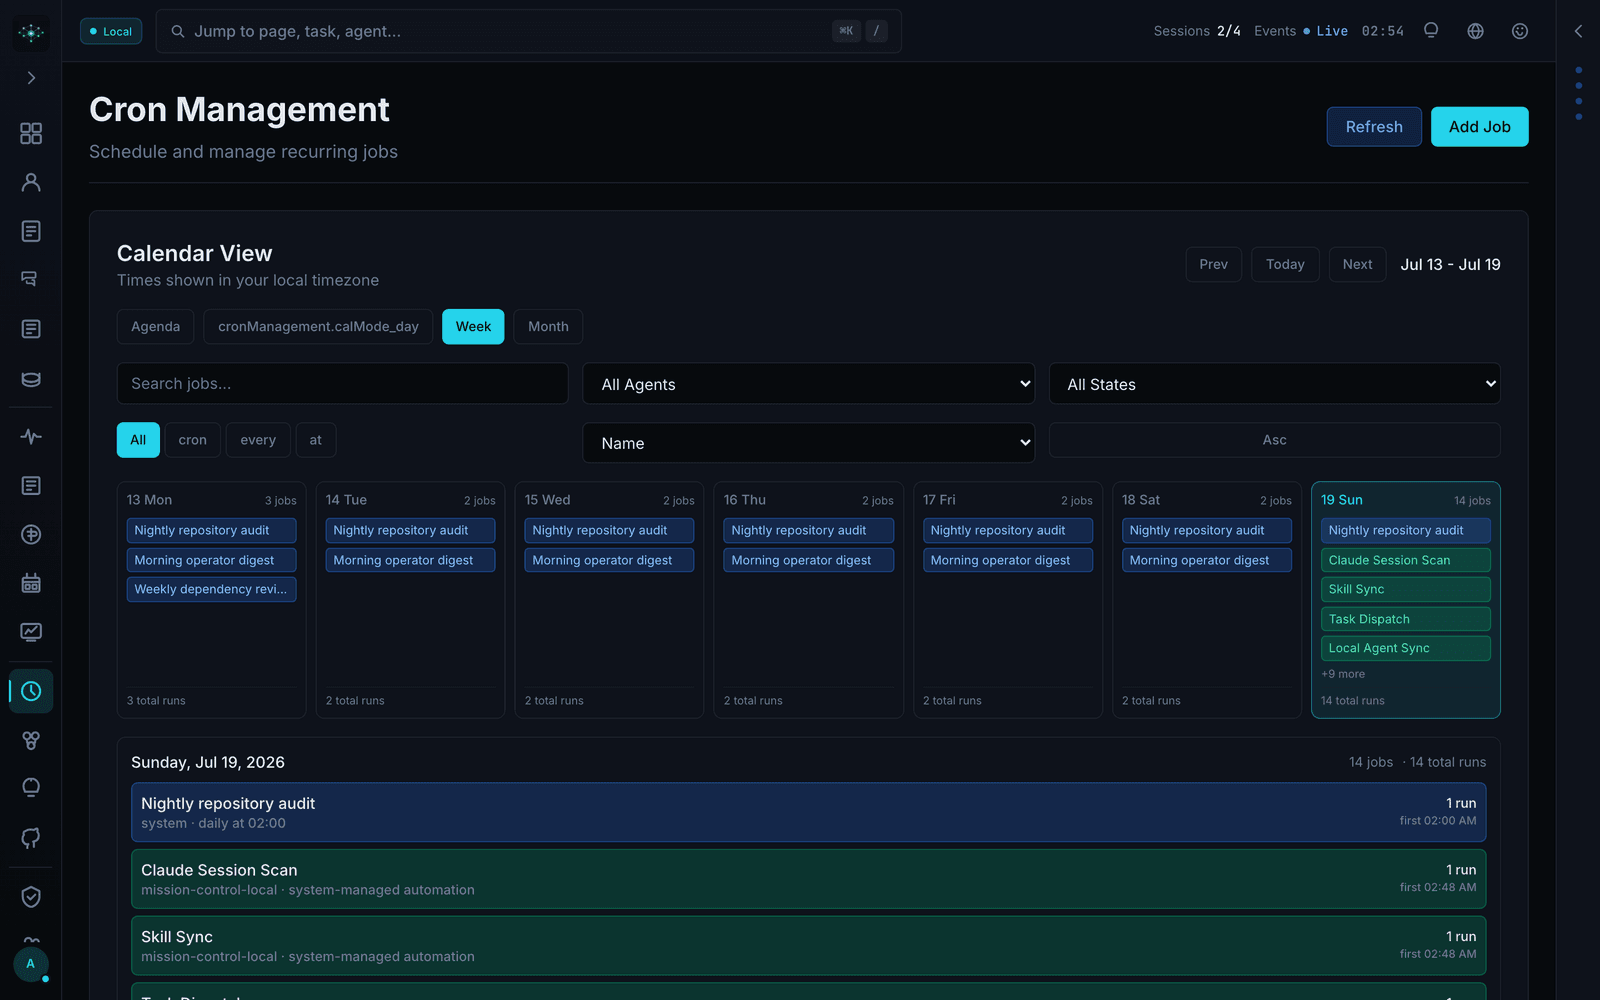Screen dimensions: 1600x1000
Task: Select the 16 Thu day header
Action: 745,500
